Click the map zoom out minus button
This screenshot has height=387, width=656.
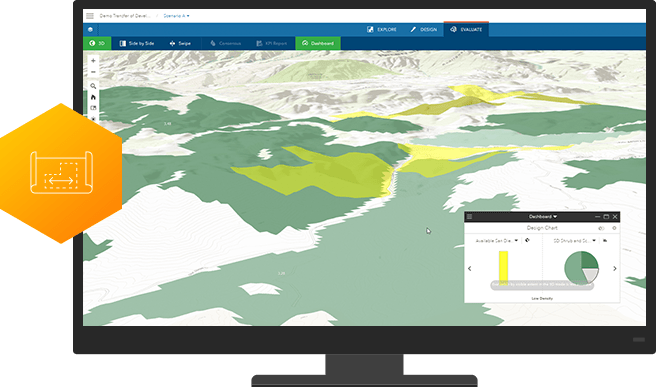point(93,72)
